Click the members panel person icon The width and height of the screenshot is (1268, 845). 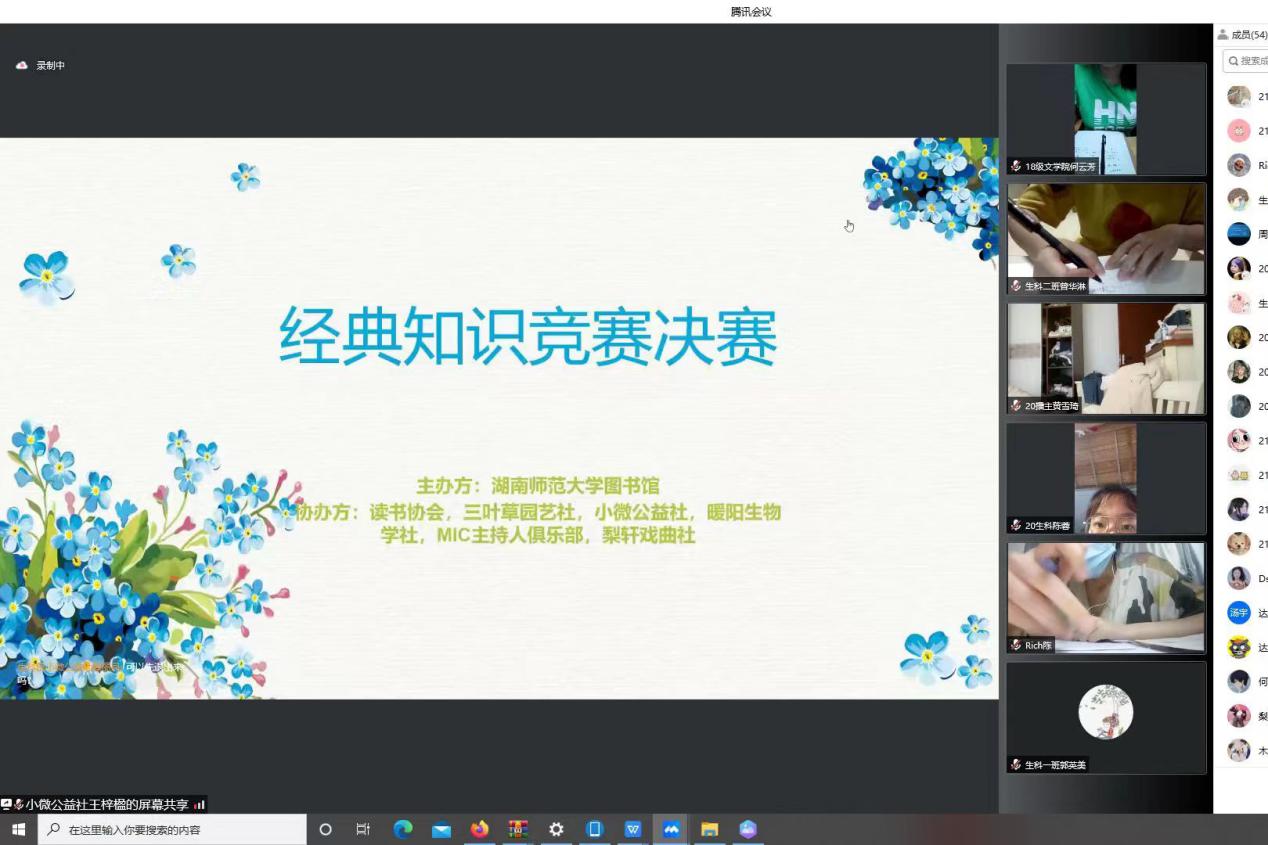1222,35
